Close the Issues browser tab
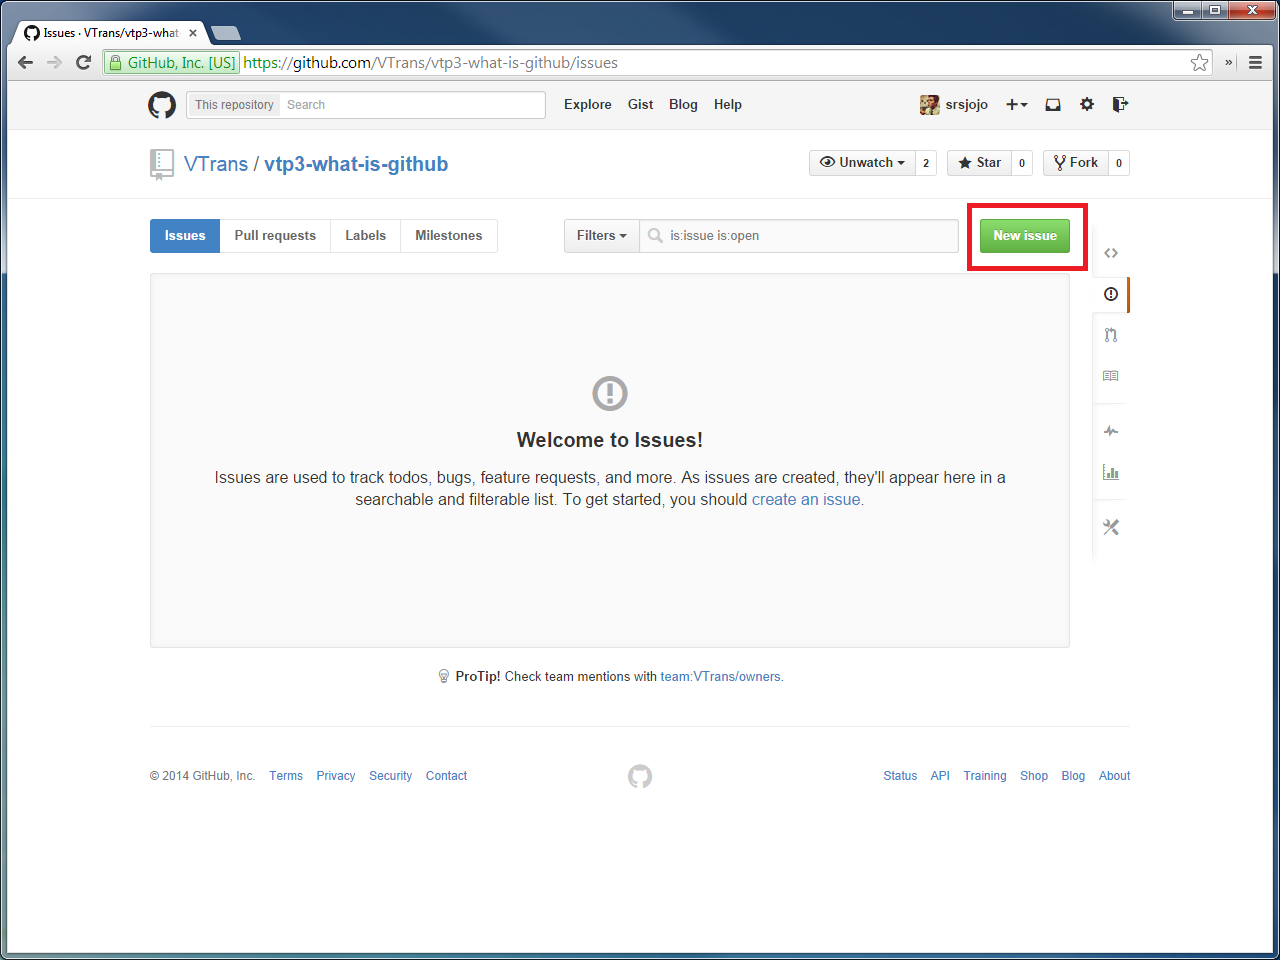This screenshot has width=1280, height=960. pyautogui.click(x=193, y=33)
